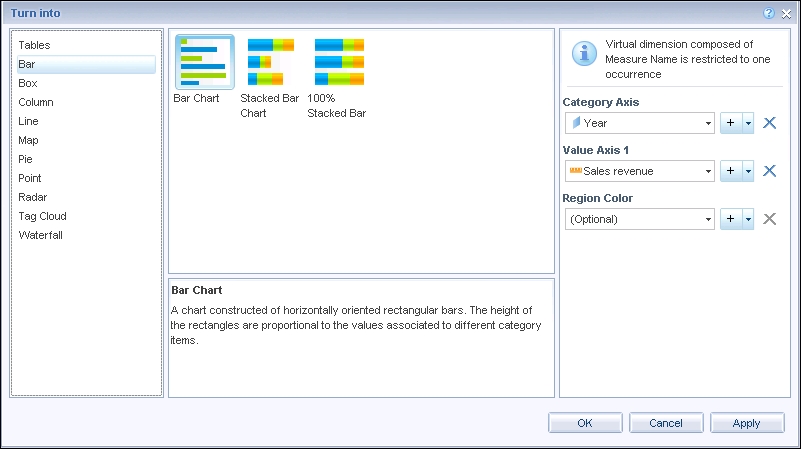Select Pie in the chart type list
Screen dimensions: 801x449
click(x=26, y=159)
